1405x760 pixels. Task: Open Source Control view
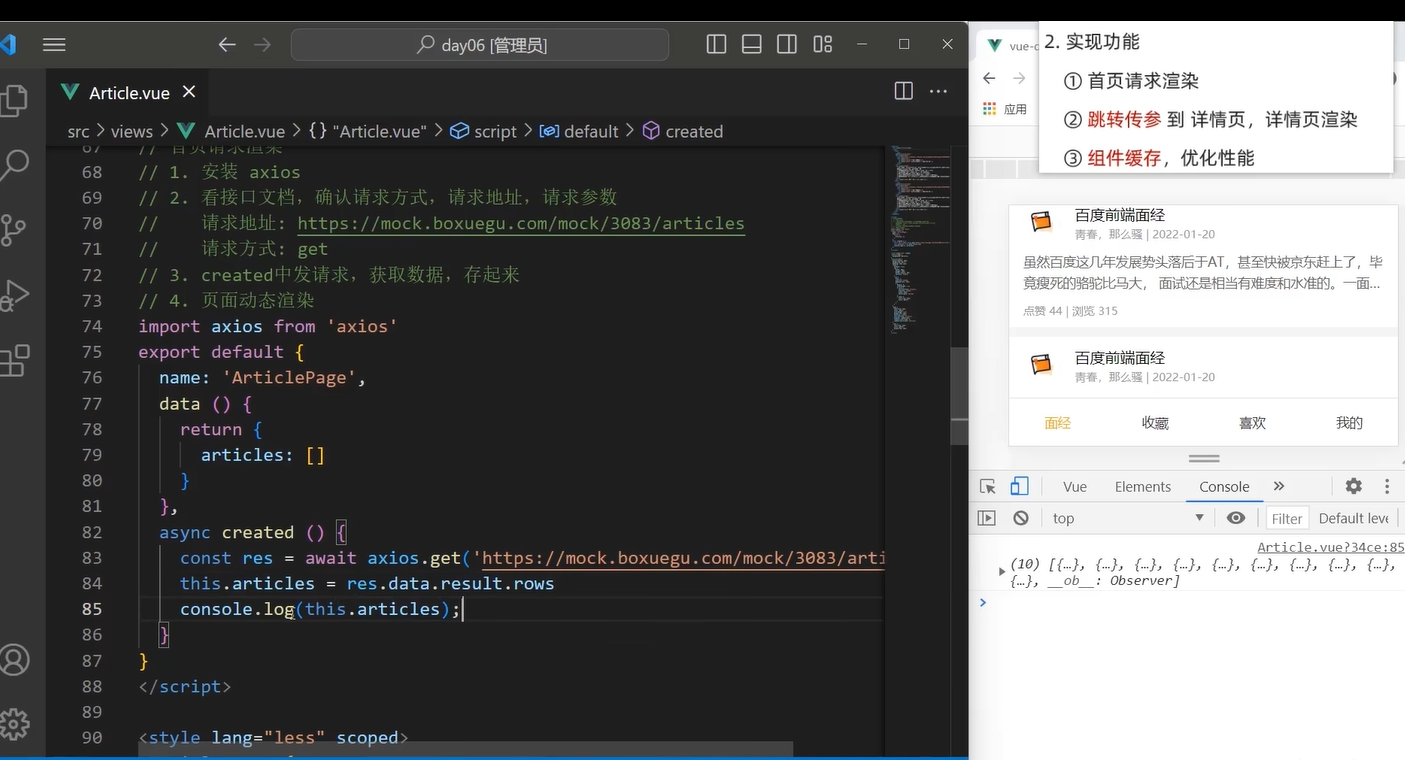click(14, 230)
